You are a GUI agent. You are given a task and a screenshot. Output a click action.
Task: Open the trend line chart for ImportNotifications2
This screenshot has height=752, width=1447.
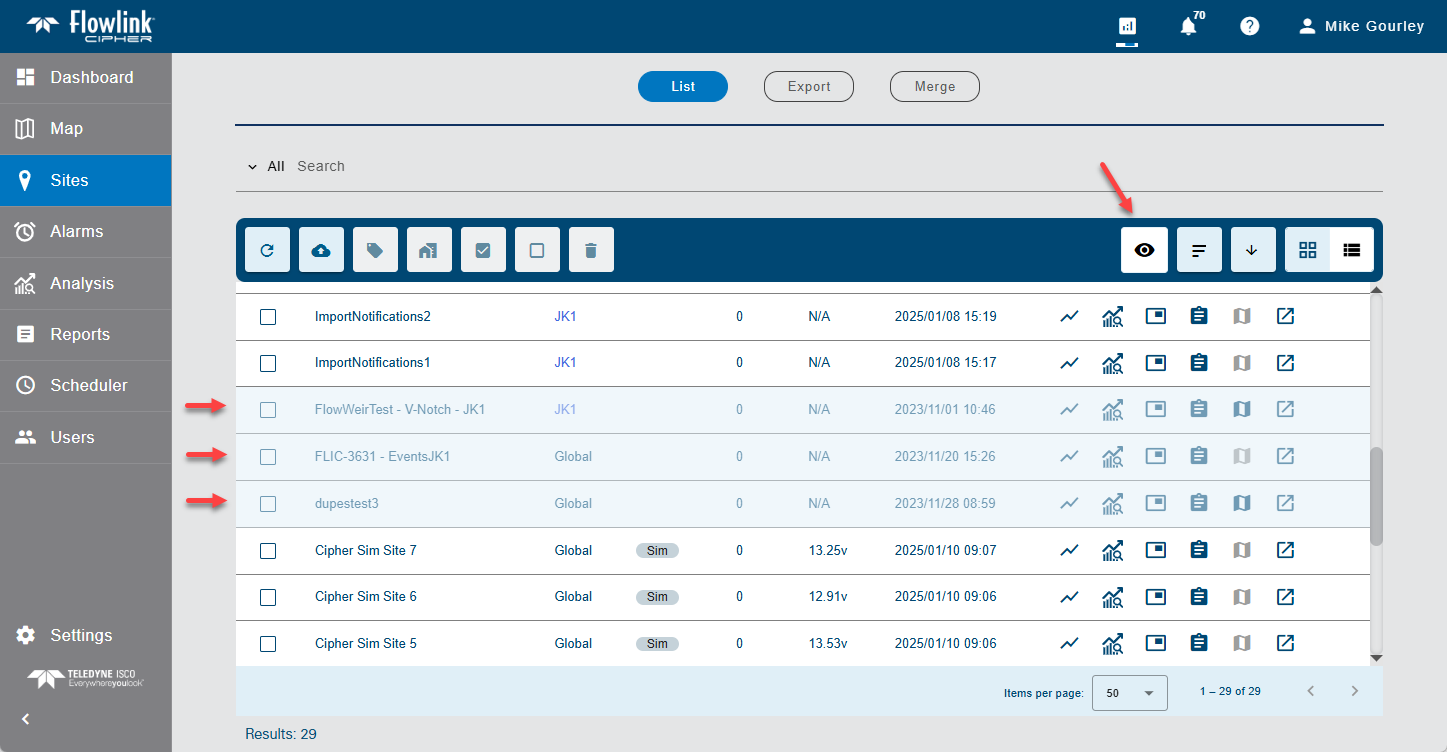coord(1069,316)
